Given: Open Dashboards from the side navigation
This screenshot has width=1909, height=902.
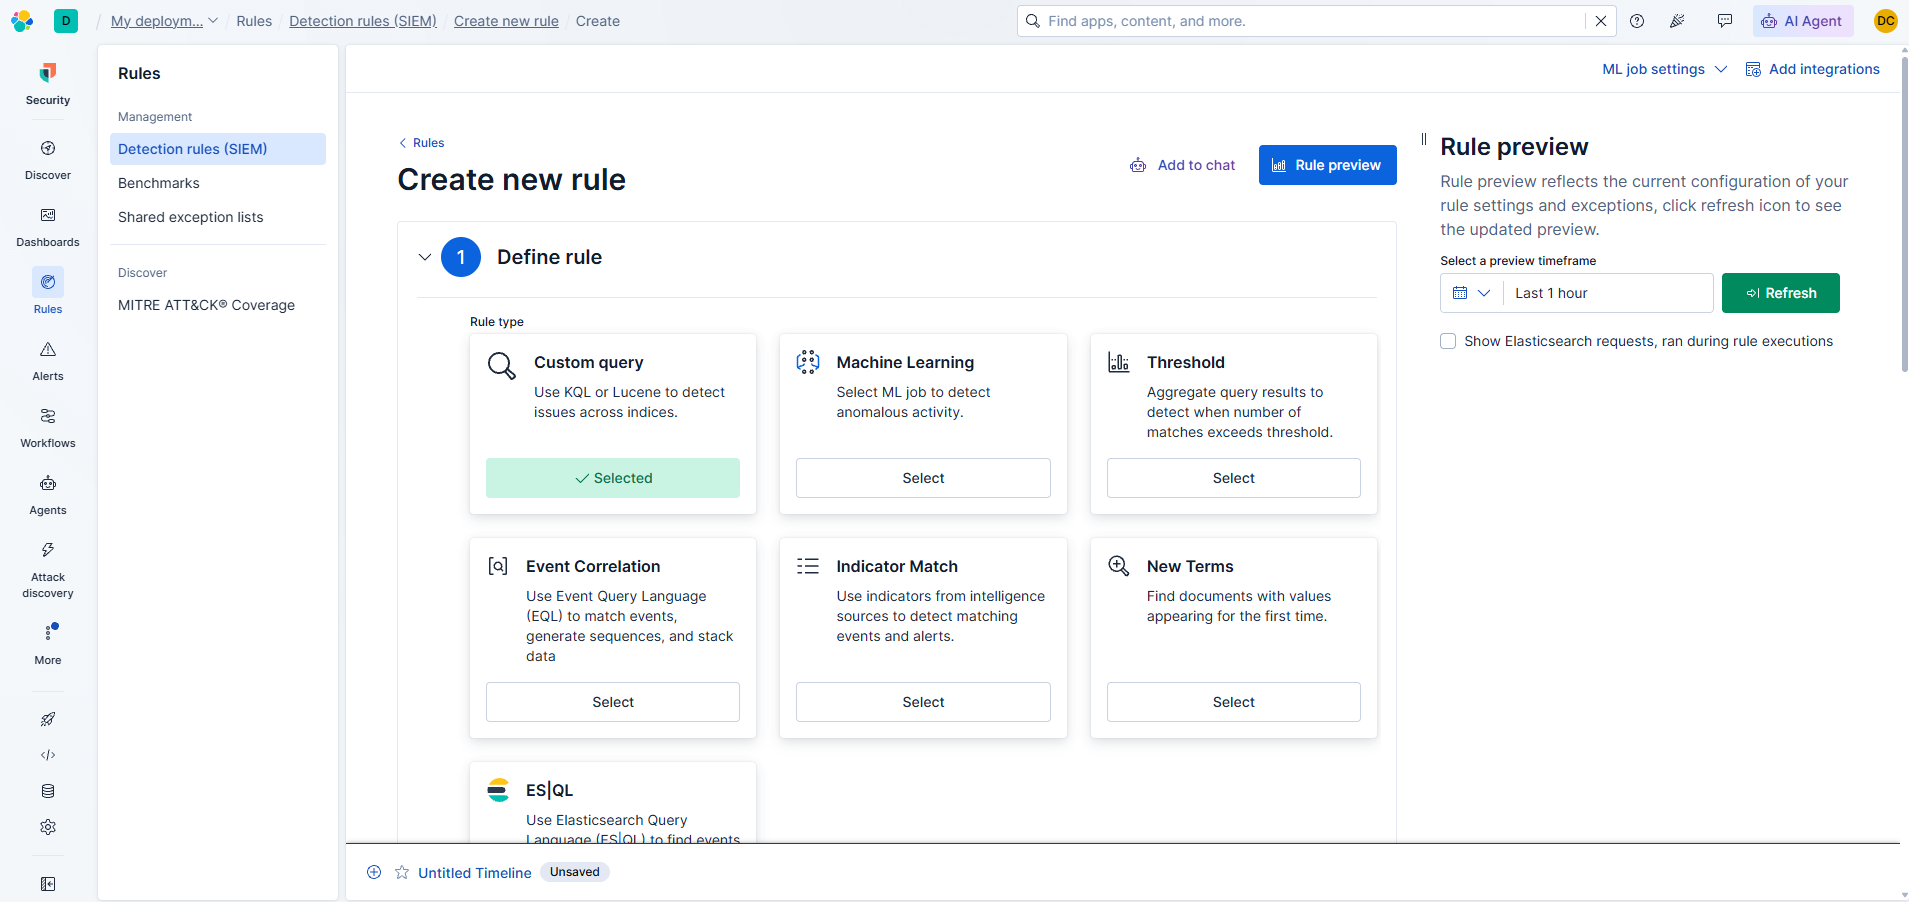Looking at the screenshot, I should pos(48,226).
